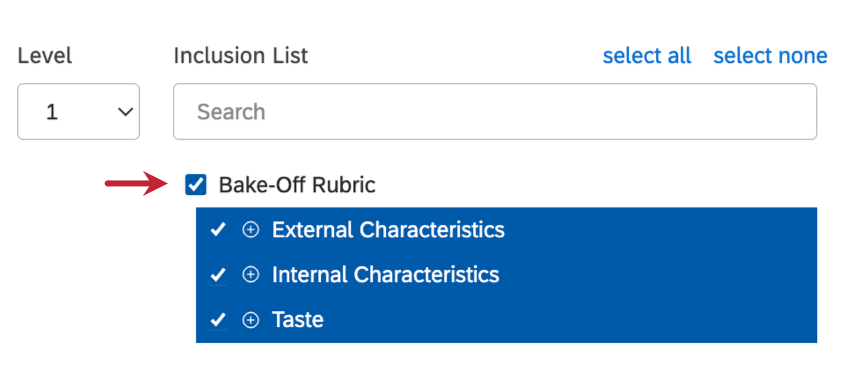Uncheck the External Characteristics checkmark
Viewport: 850px width, 368px height.
pyautogui.click(x=217, y=230)
